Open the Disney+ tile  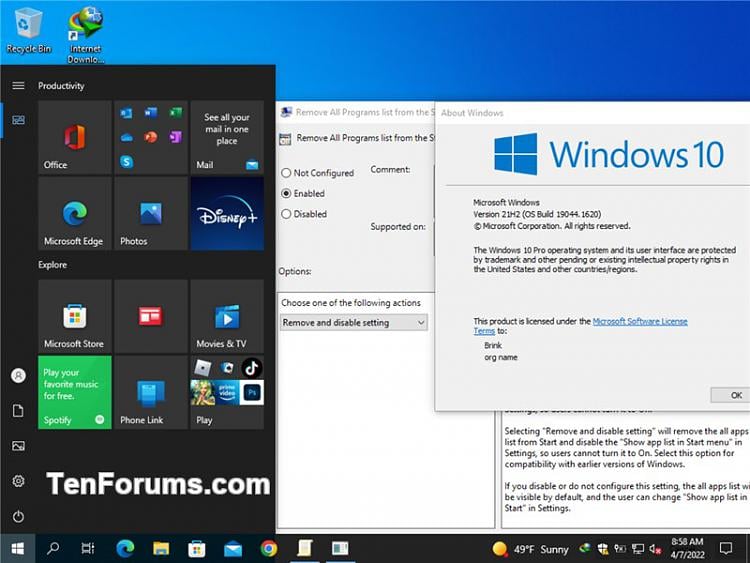tap(227, 213)
